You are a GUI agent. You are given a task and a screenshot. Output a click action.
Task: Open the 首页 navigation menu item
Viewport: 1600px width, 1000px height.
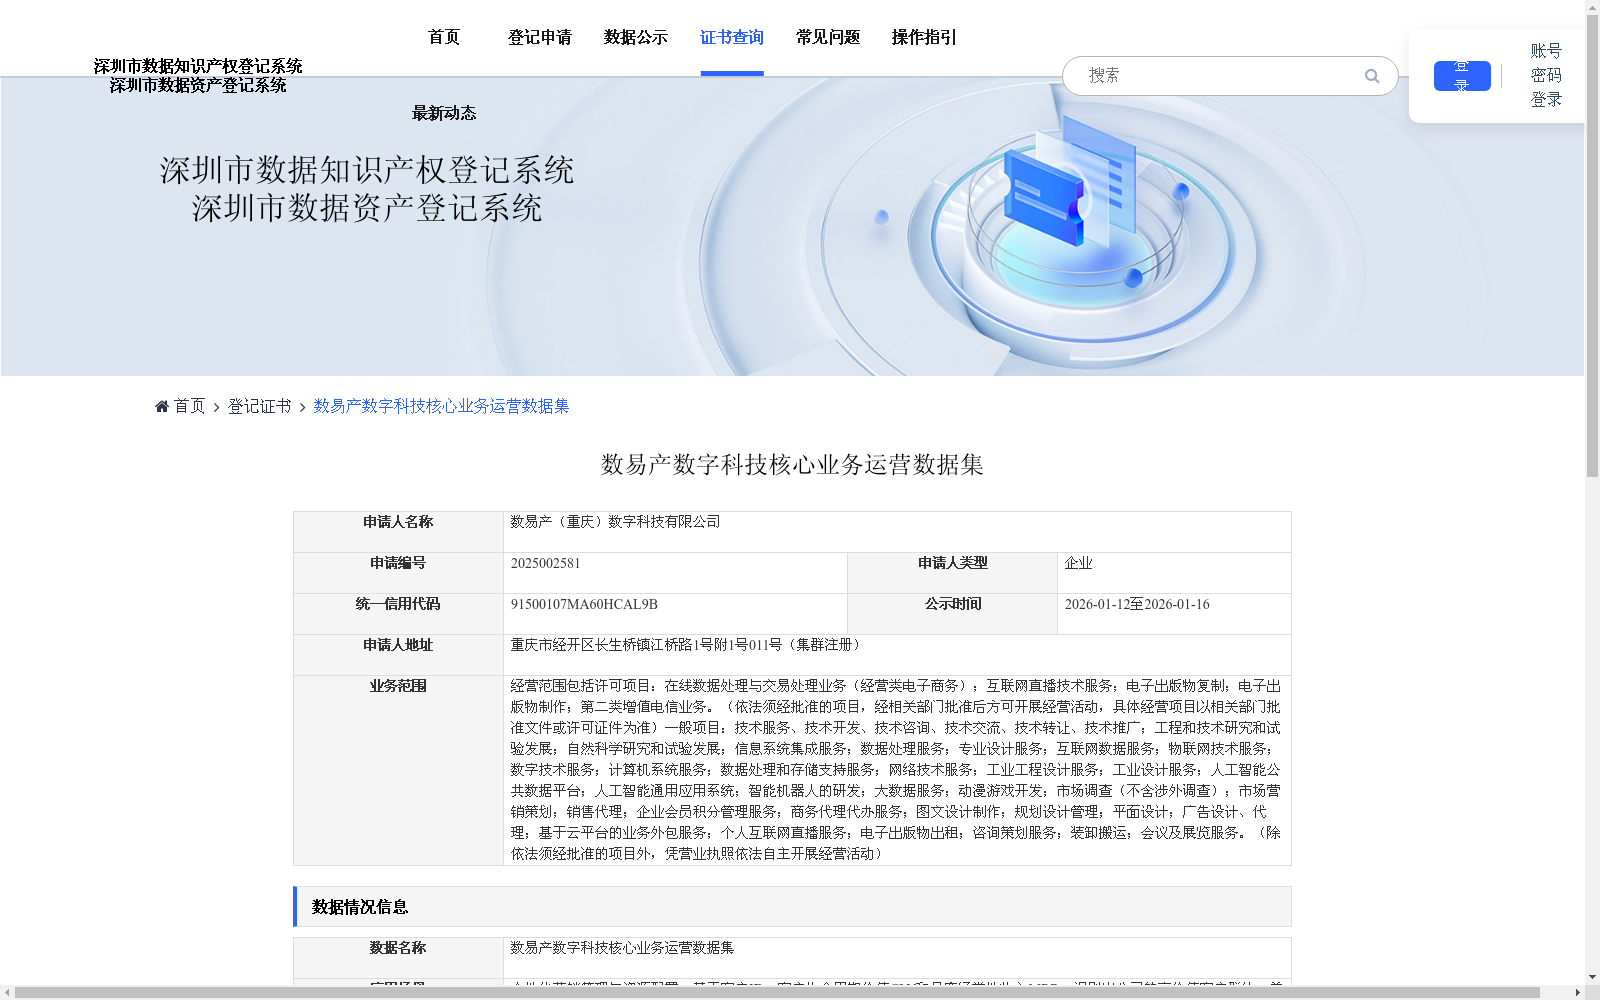[x=444, y=37]
